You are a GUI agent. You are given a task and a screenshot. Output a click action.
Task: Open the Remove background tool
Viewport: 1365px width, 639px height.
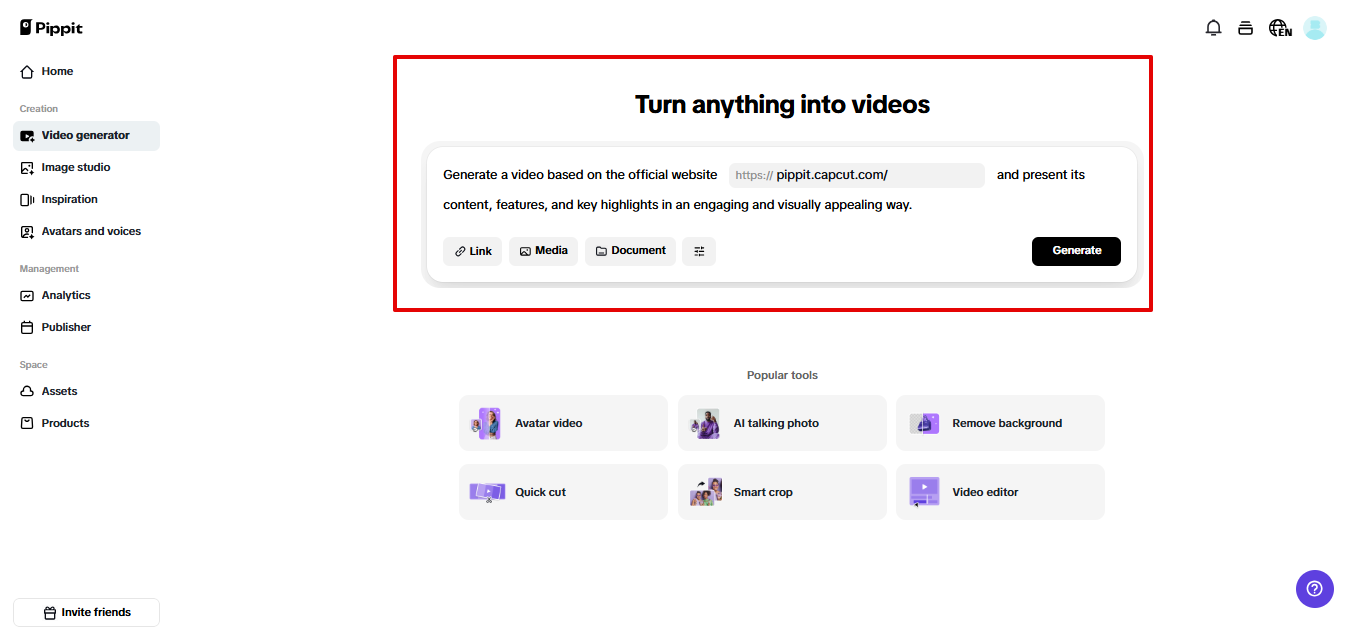pyautogui.click(x=999, y=423)
